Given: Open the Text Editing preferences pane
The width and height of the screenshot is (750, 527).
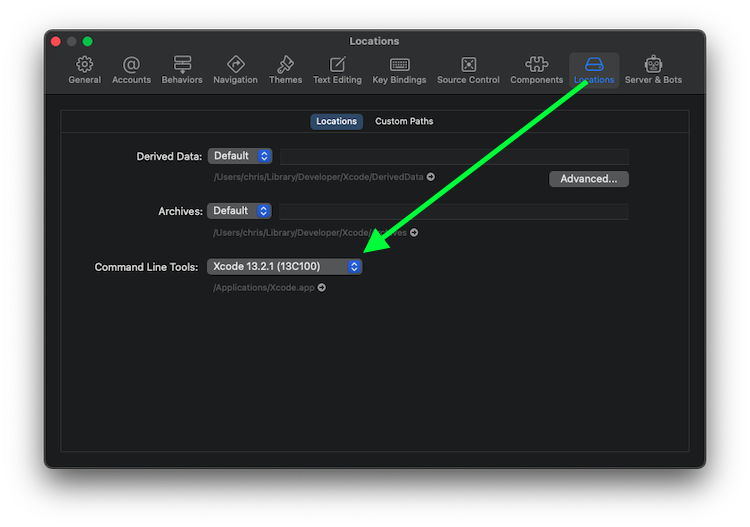Looking at the screenshot, I should point(337,70).
